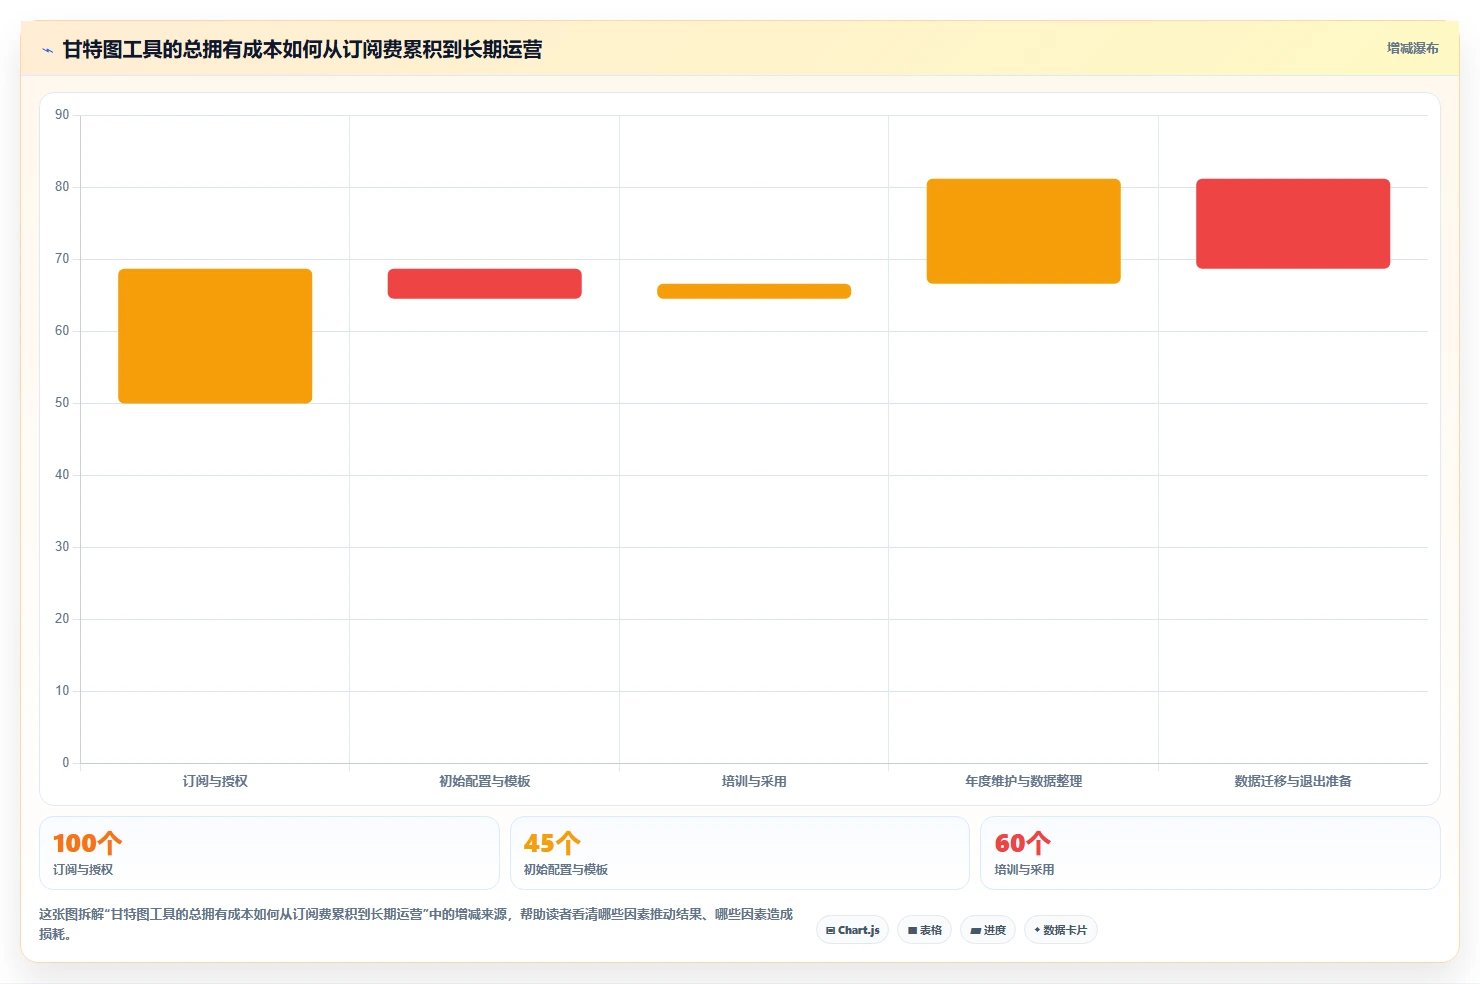Click the chart title 甘特图工具的总拥有成本
Viewport: 1480px width, 984px height.
302,49
